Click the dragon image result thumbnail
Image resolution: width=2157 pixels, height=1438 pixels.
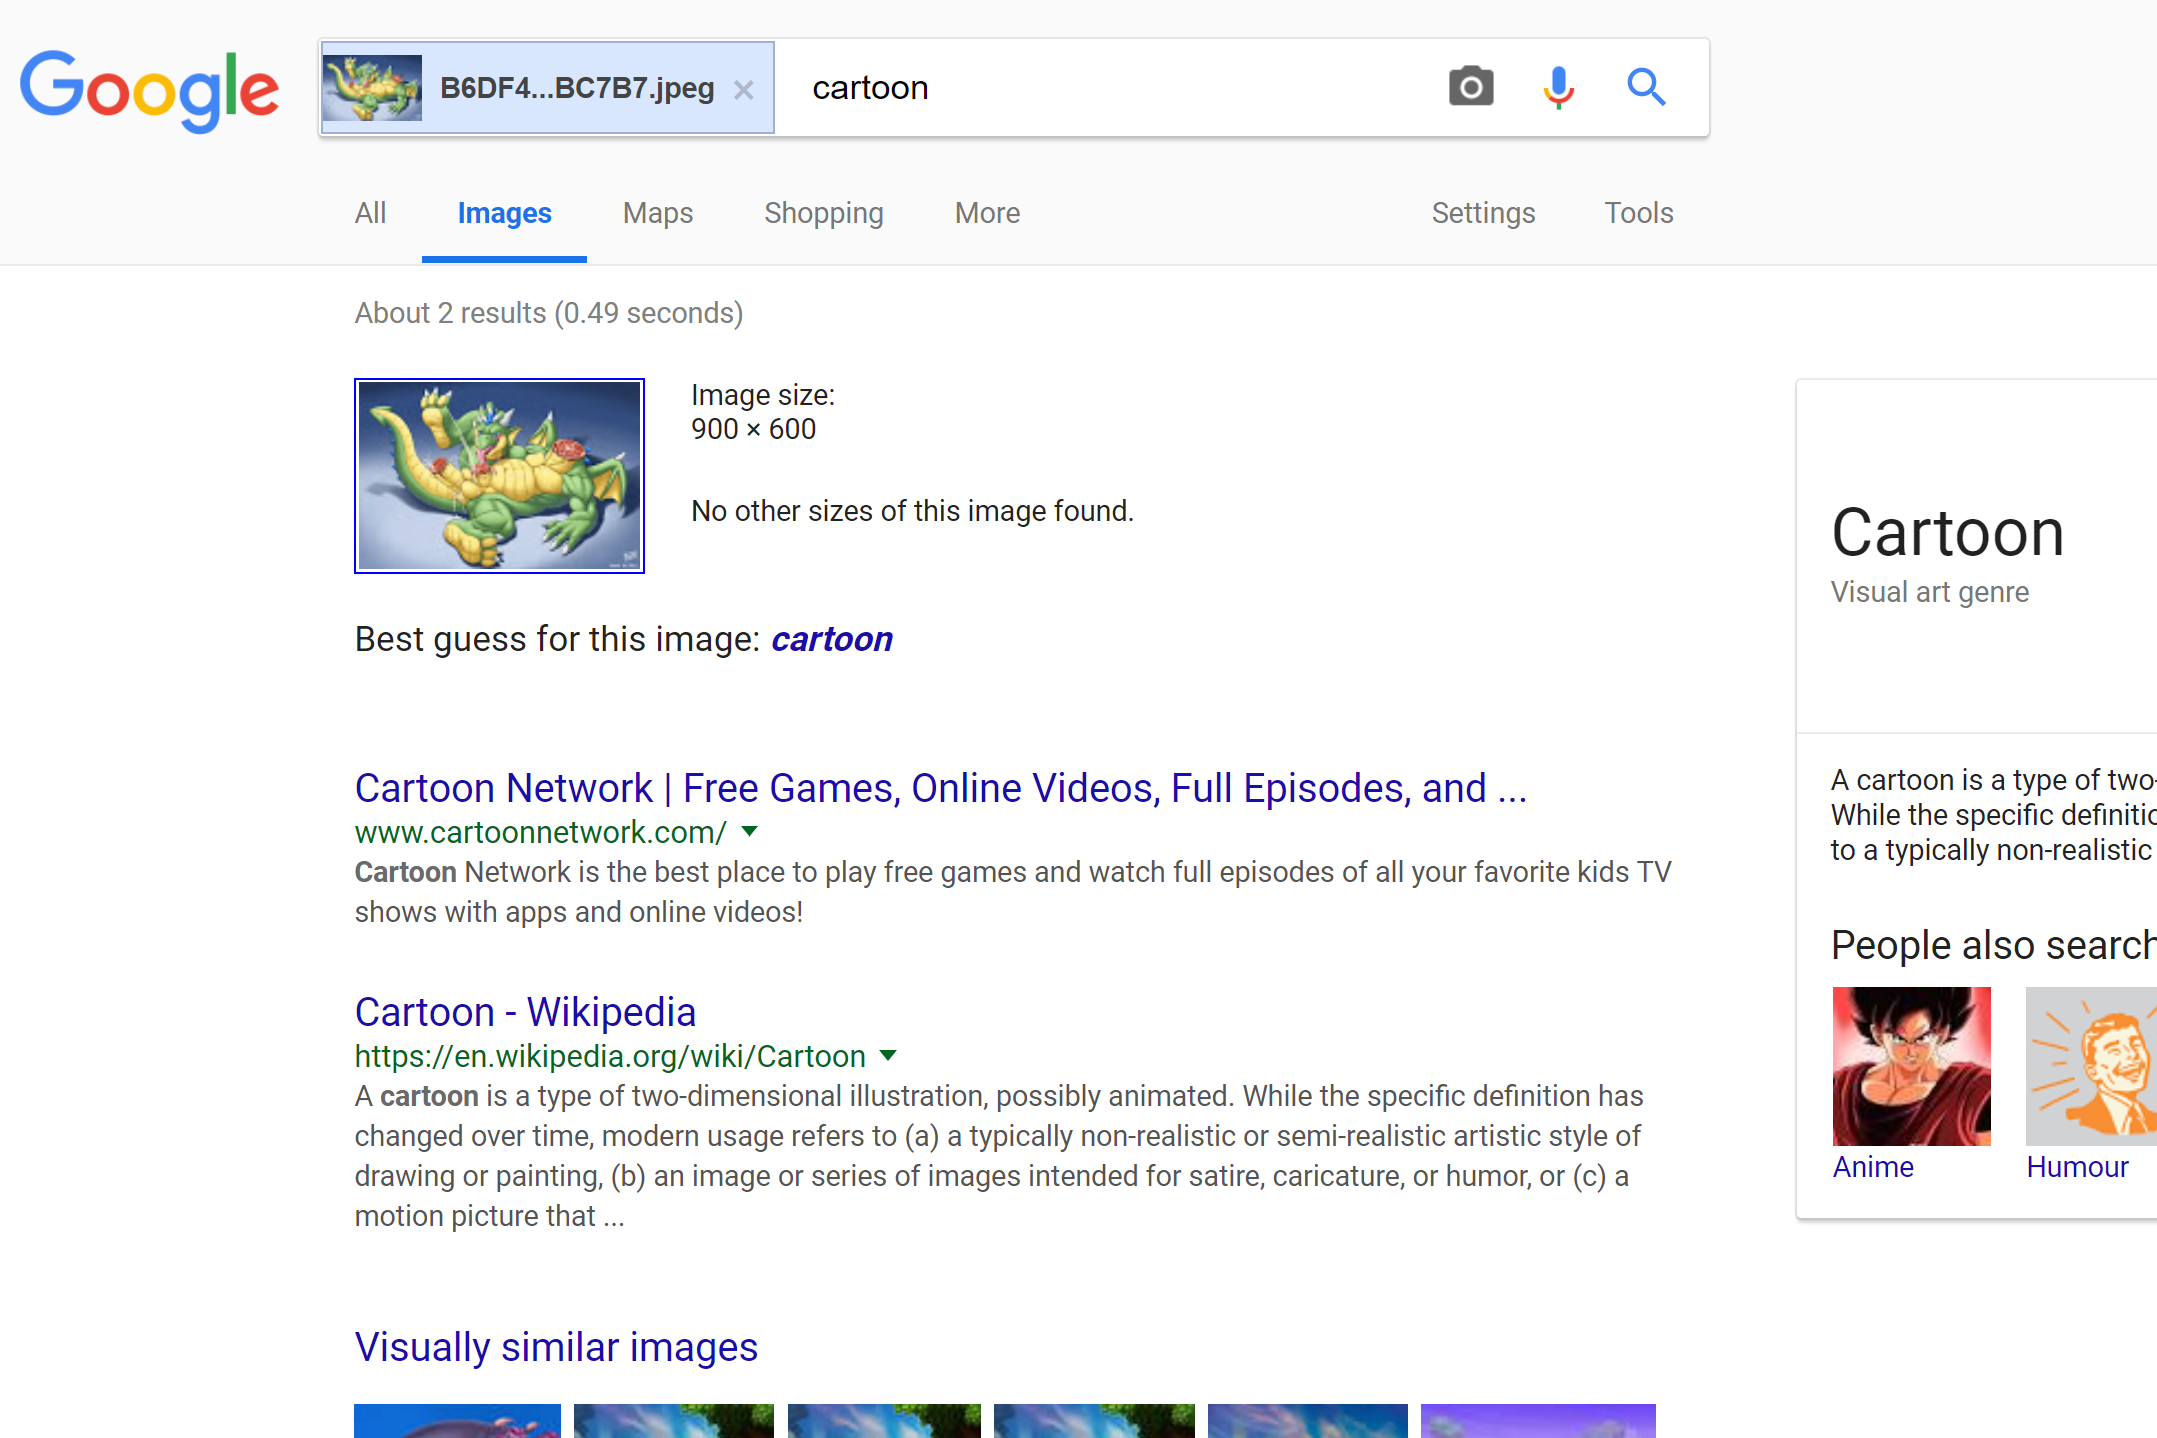[x=499, y=476]
